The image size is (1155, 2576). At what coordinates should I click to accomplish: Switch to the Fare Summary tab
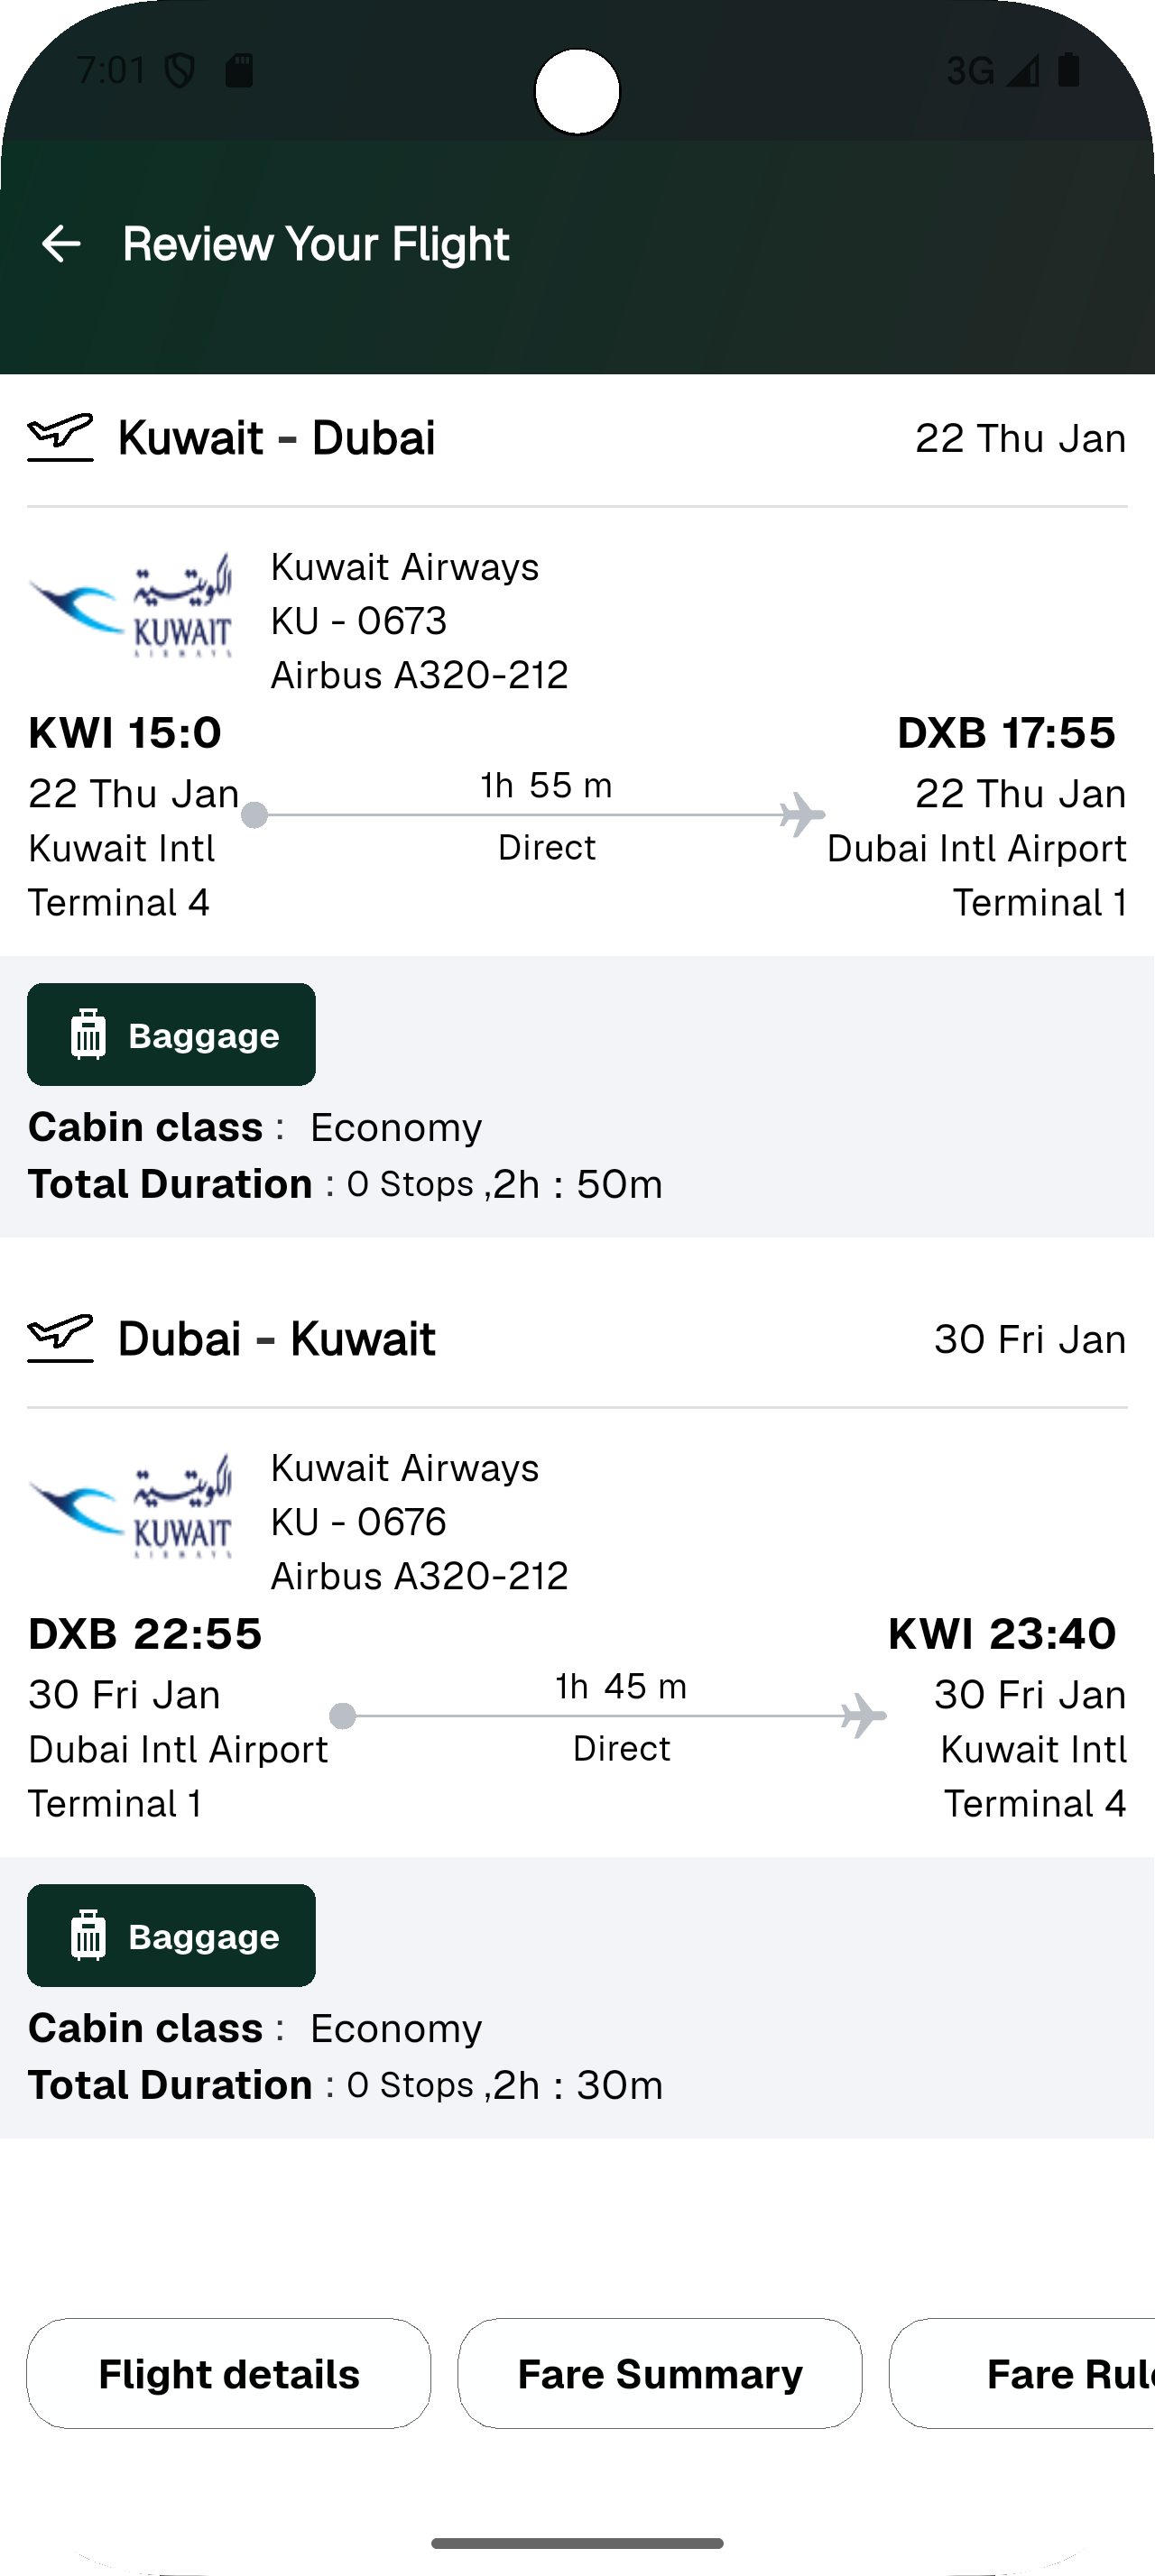[x=660, y=2374]
